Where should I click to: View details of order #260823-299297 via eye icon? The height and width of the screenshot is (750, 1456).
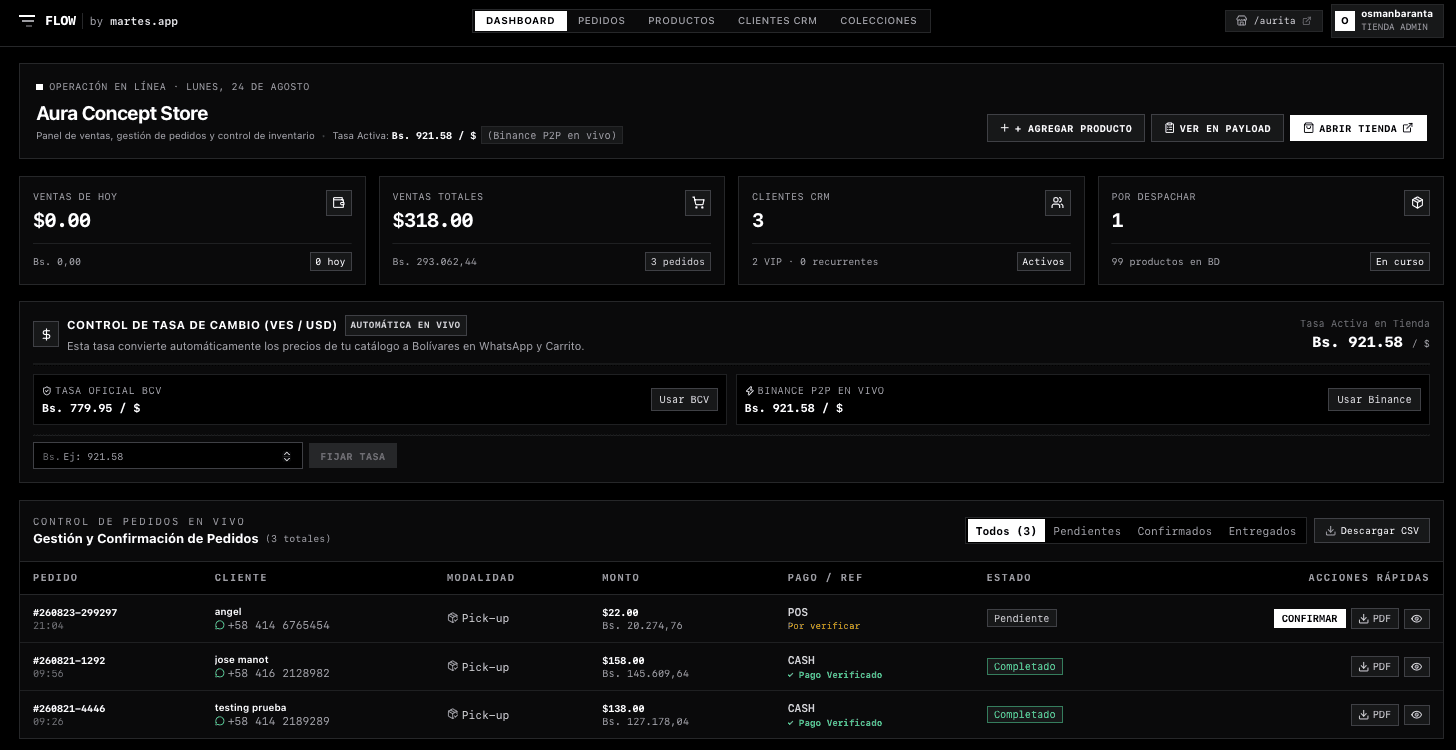1417,619
